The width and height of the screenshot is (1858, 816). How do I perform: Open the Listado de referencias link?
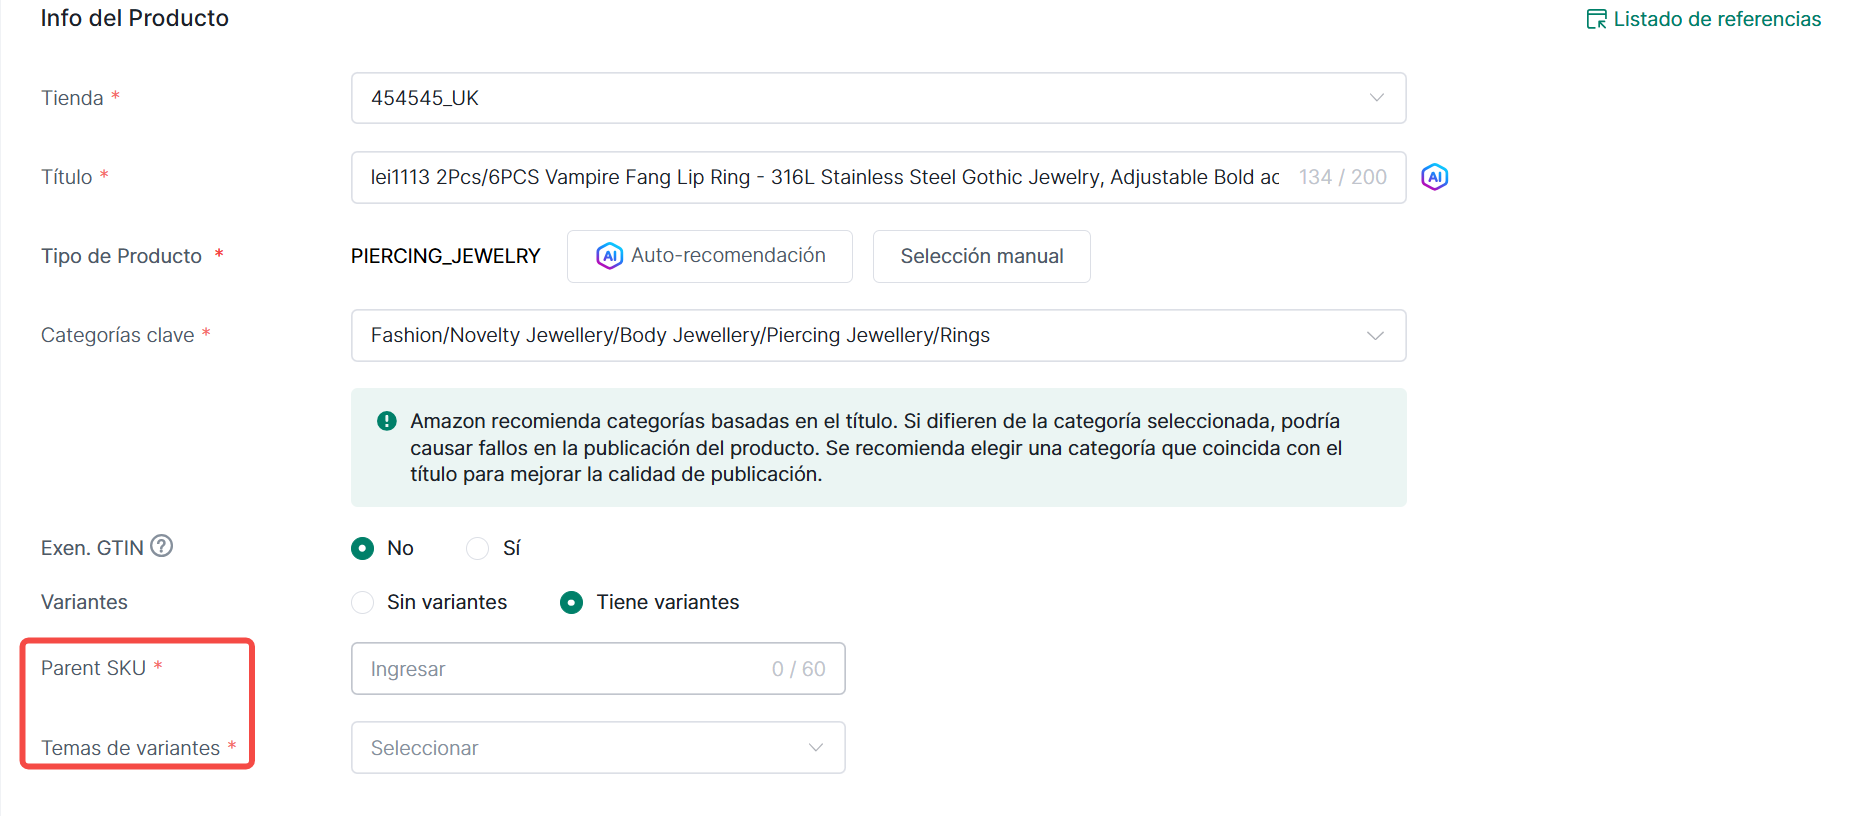click(1716, 19)
